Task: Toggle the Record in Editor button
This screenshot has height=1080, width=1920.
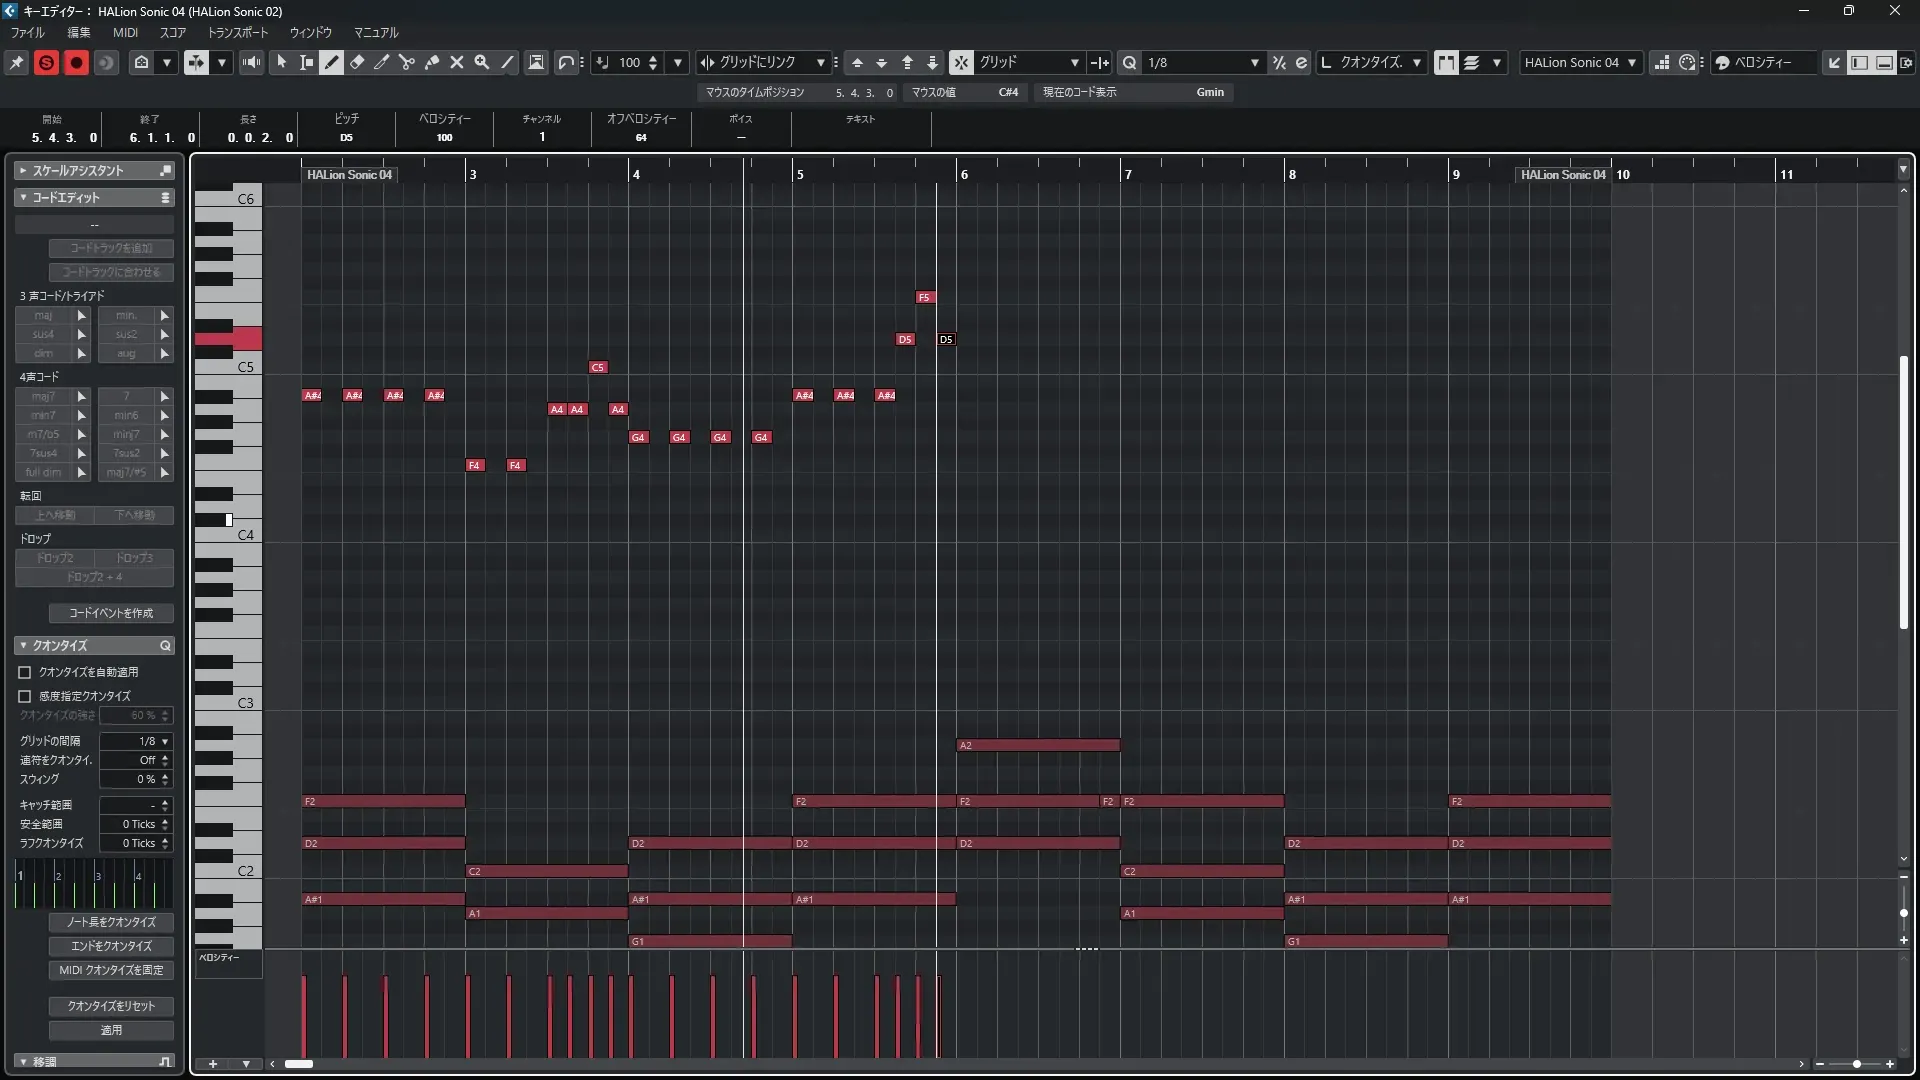Action: (x=76, y=62)
